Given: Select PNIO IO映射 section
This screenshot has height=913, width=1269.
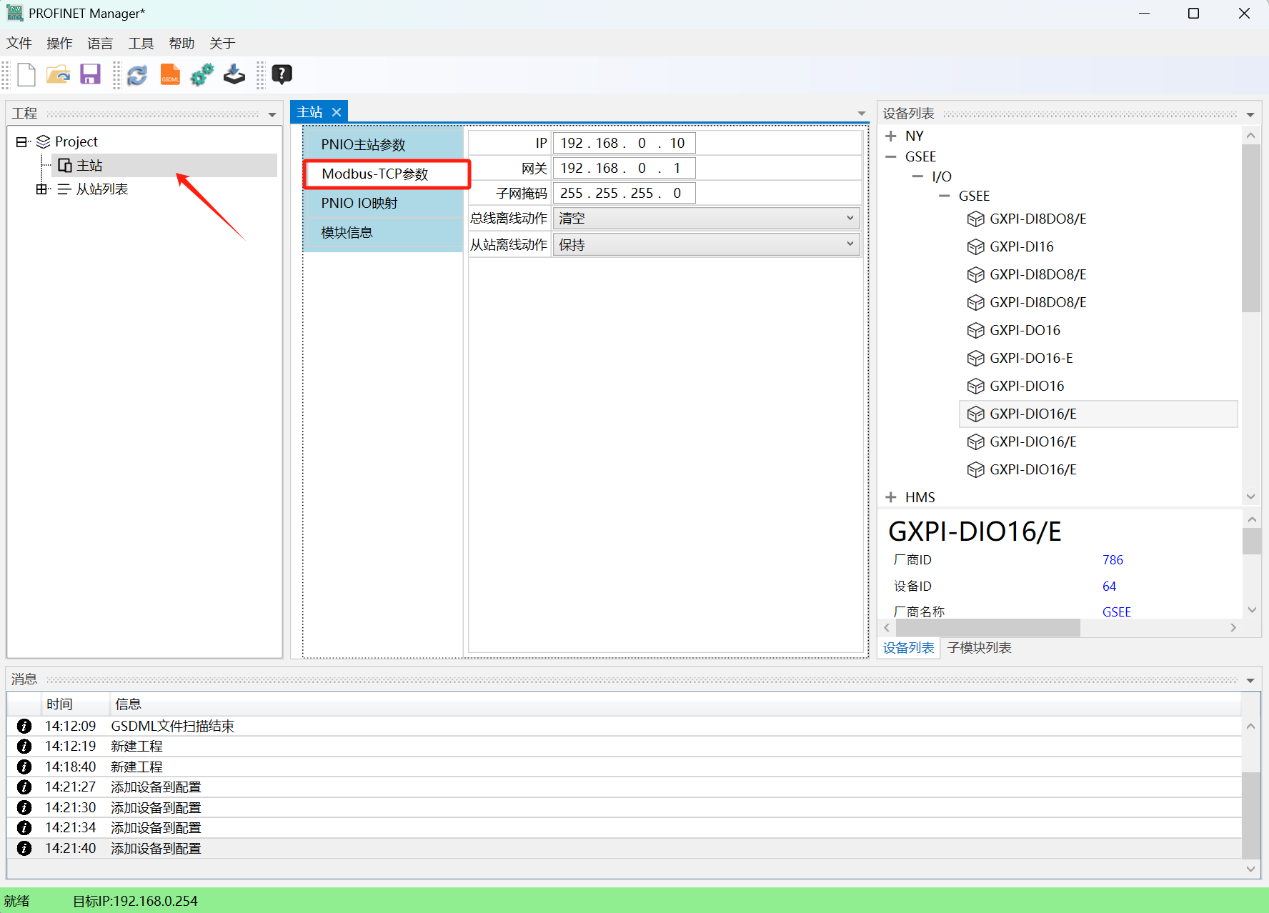Looking at the screenshot, I should (384, 203).
